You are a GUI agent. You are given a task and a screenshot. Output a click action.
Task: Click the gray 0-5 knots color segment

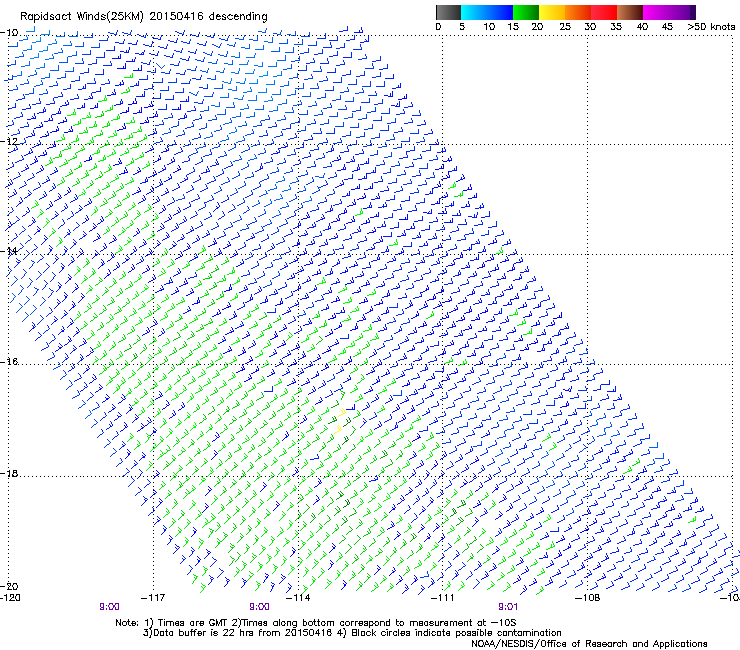pyautogui.click(x=448, y=12)
